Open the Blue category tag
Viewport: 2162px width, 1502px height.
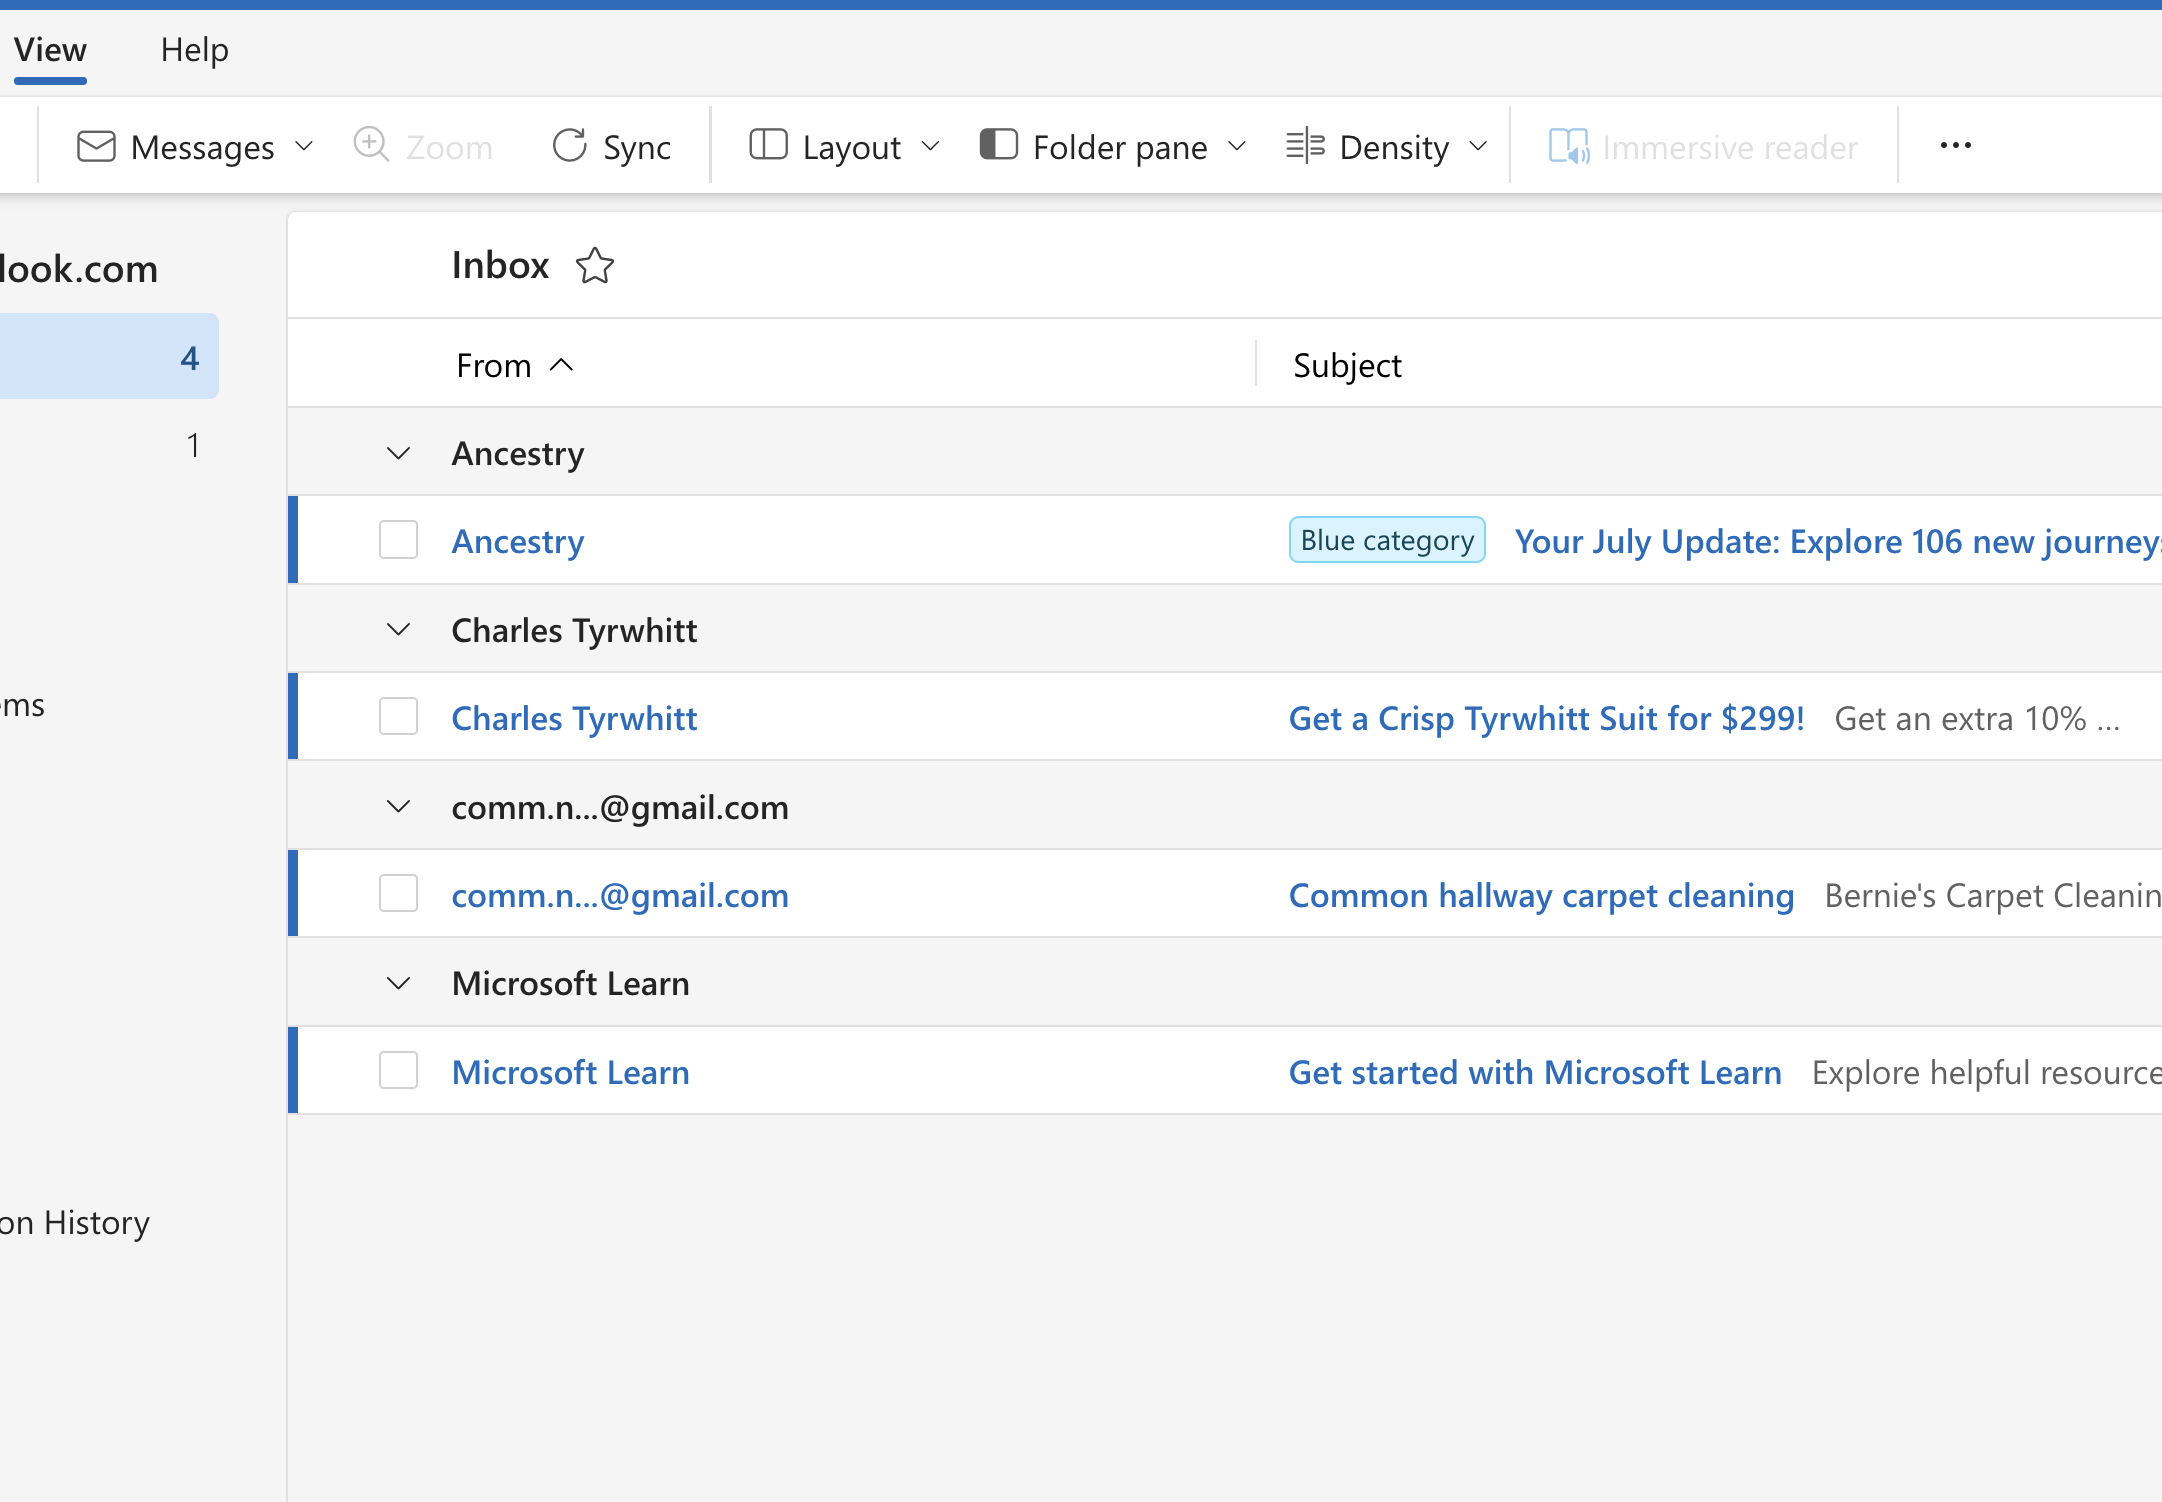tap(1387, 540)
